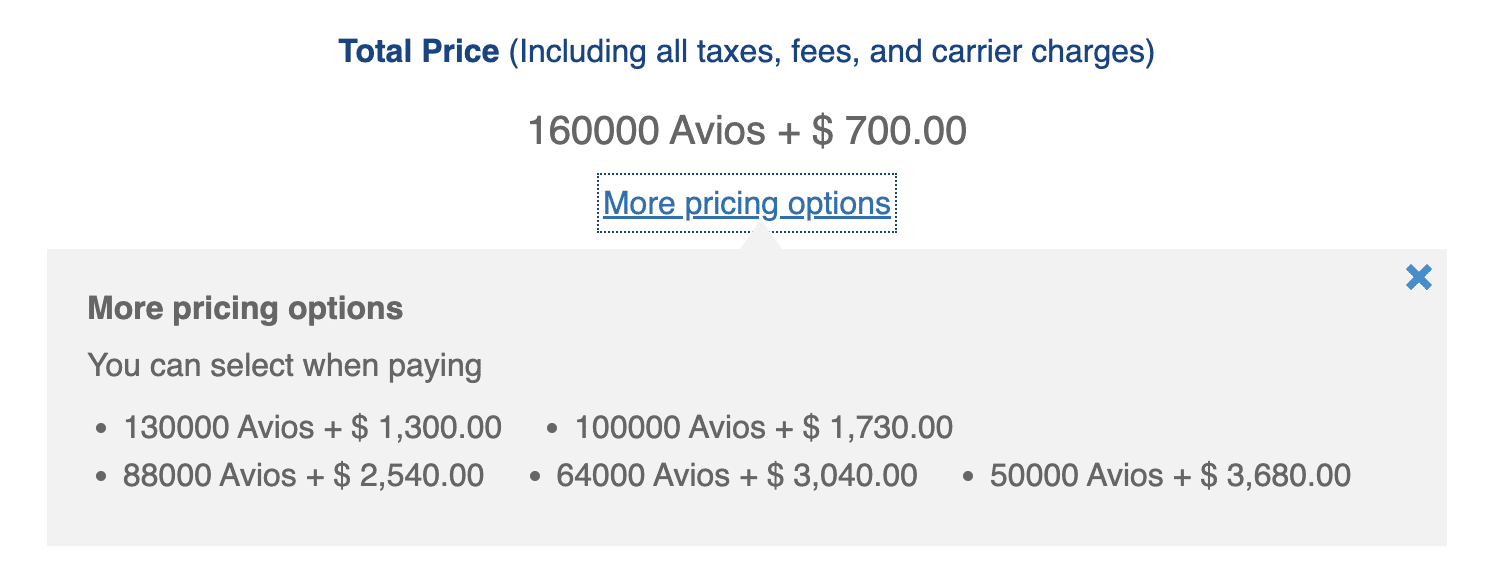Viewport: 1502px width, 580px height.
Task: Click the bullet before 88000 Avios option
Action: (101, 476)
